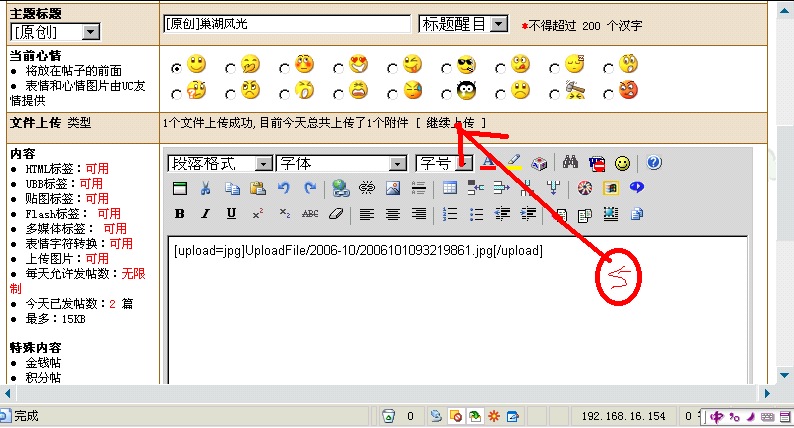Click the Underline formatting icon
Viewport: 794px width, 428px height.
pos(231,213)
